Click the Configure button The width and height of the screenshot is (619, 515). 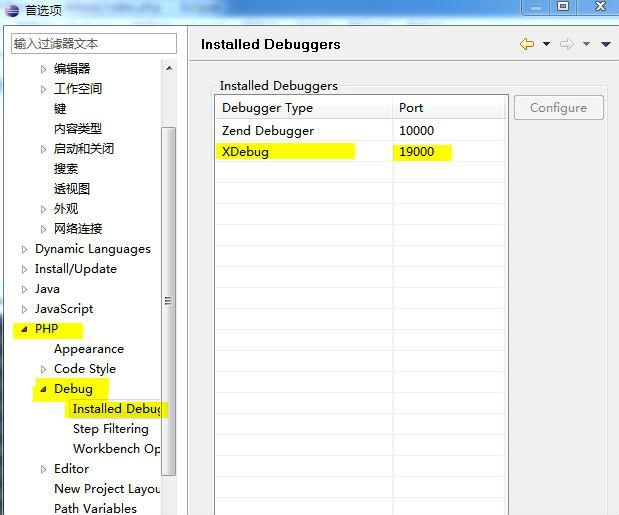point(558,108)
